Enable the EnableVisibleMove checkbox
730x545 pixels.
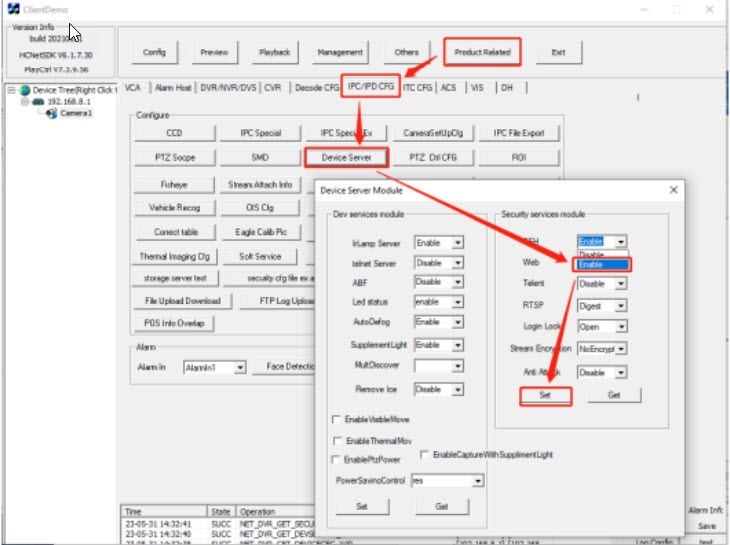[x=335, y=420]
